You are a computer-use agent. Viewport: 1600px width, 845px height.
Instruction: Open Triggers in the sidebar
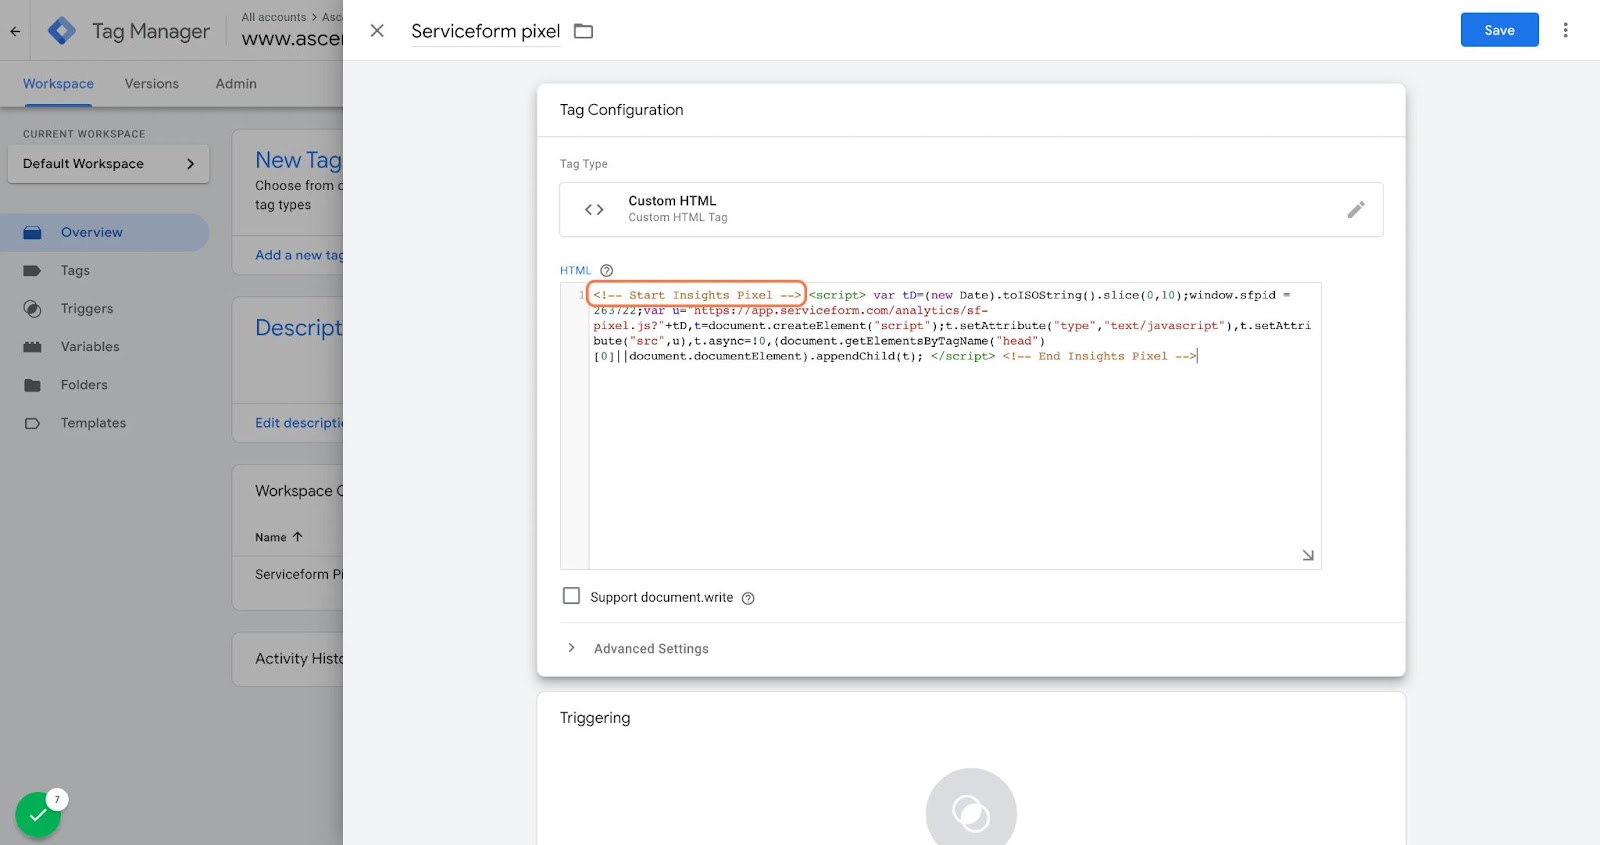pos(87,308)
